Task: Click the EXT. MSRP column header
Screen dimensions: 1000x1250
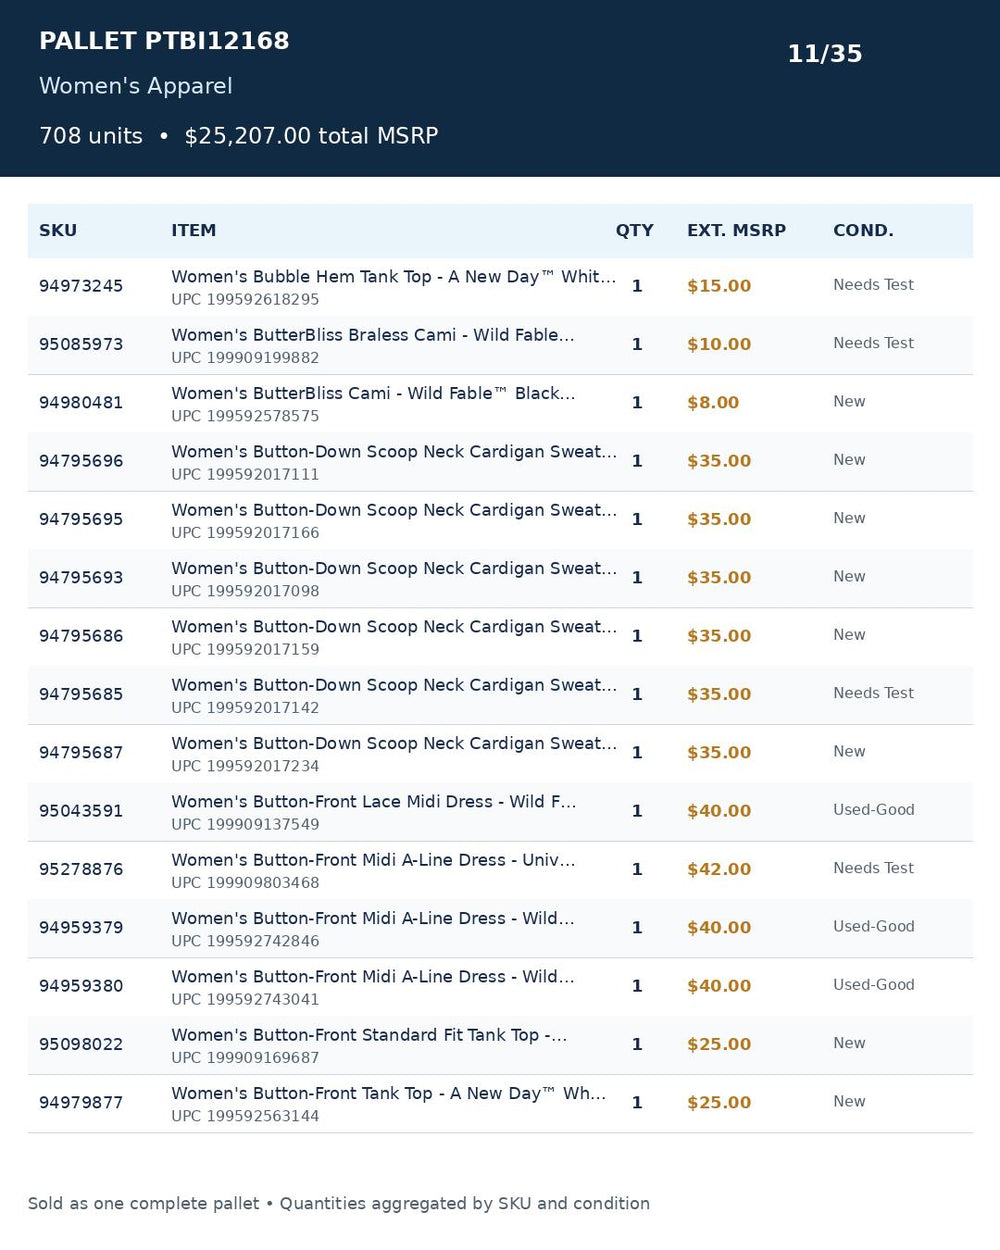Action: pyautogui.click(x=737, y=231)
